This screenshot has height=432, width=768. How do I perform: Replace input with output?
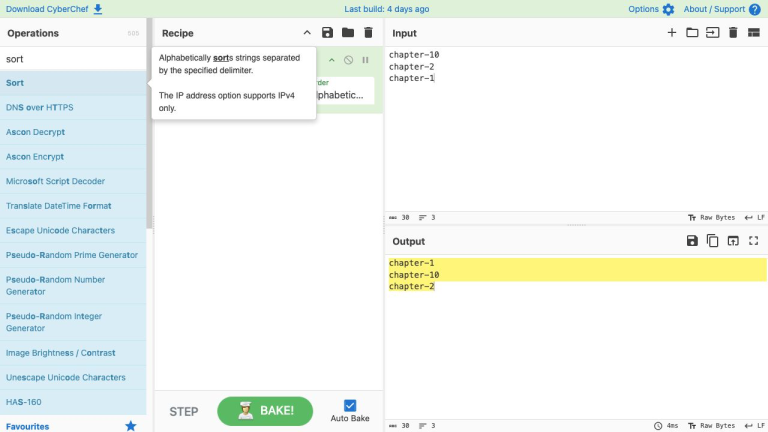(733, 240)
